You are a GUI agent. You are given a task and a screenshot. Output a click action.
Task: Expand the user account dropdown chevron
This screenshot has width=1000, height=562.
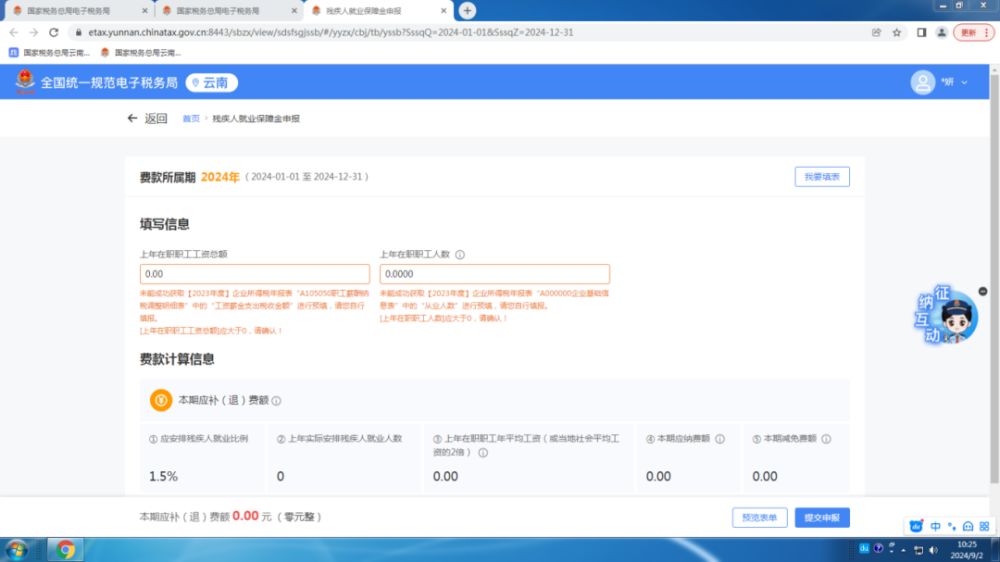(964, 83)
